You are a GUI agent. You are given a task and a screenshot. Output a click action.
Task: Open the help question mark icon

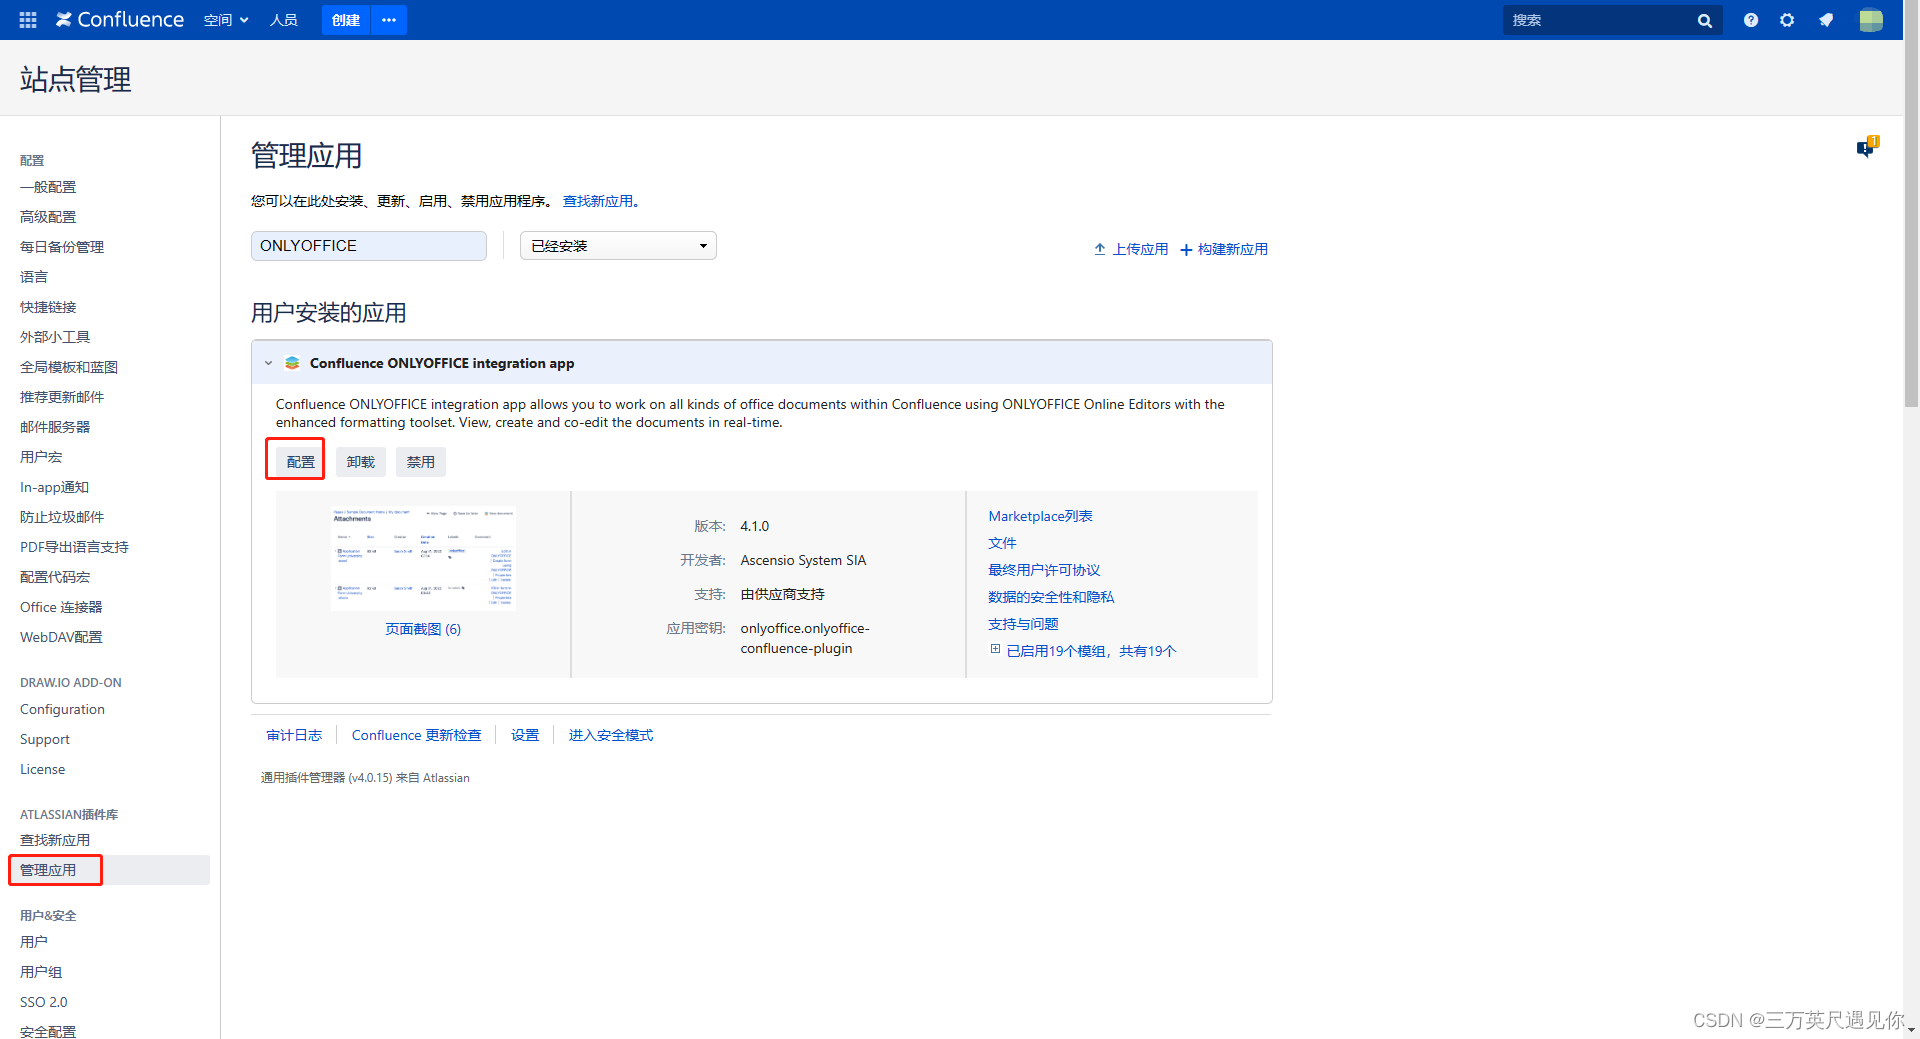pos(1751,20)
